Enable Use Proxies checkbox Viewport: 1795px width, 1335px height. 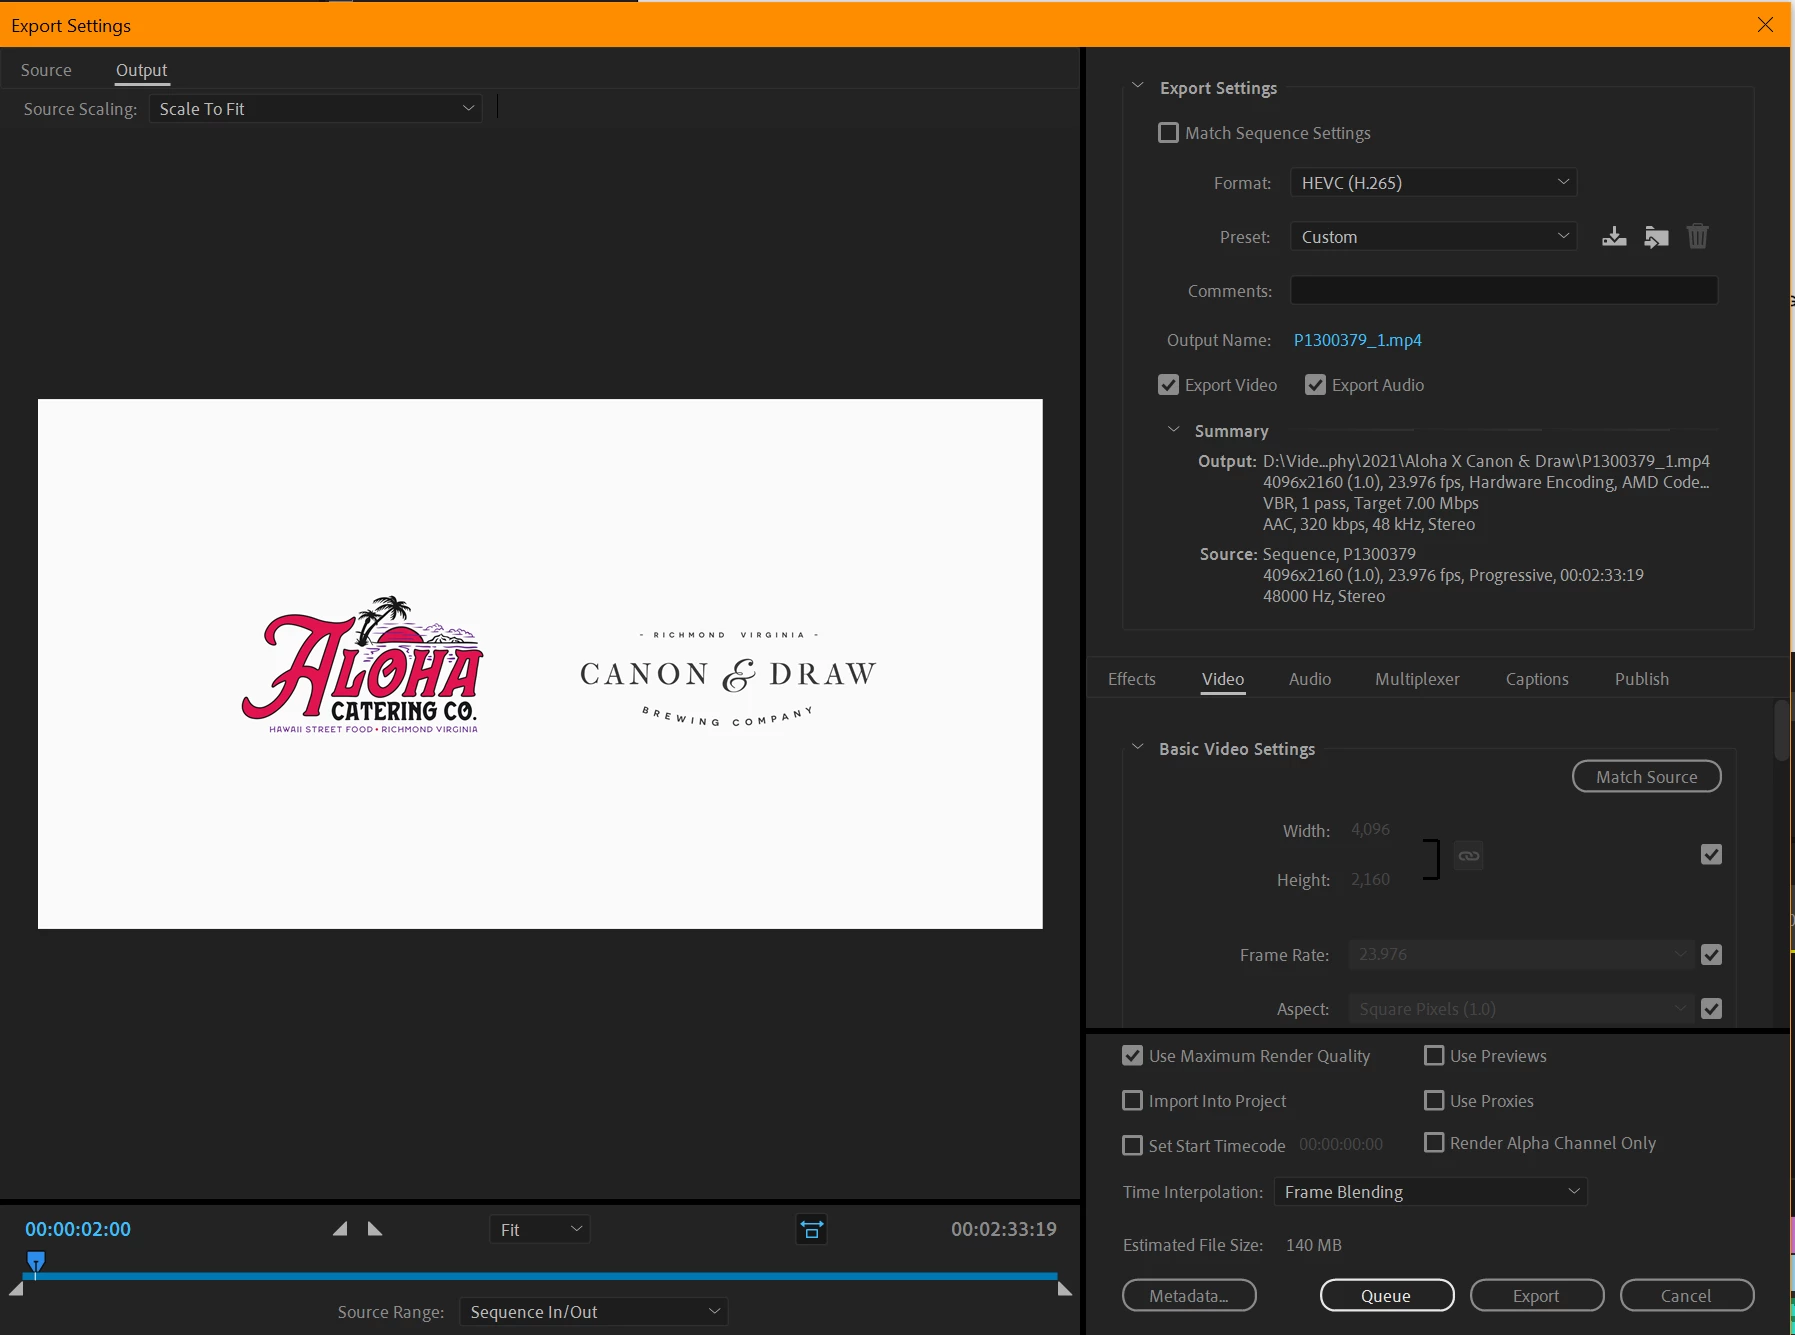click(x=1434, y=1100)
